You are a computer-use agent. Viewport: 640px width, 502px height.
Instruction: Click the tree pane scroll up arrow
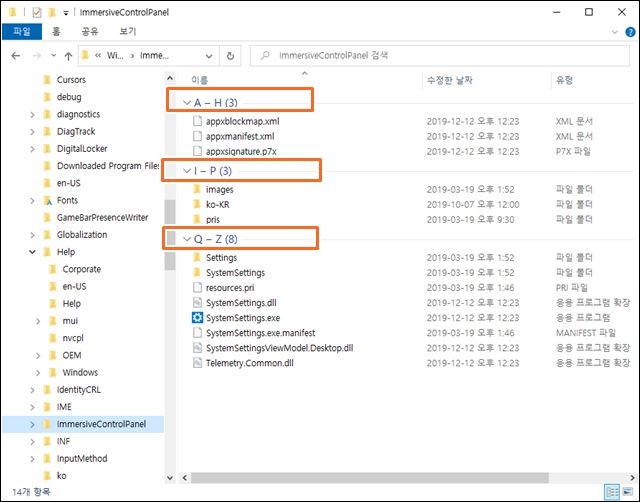point(170,78)
